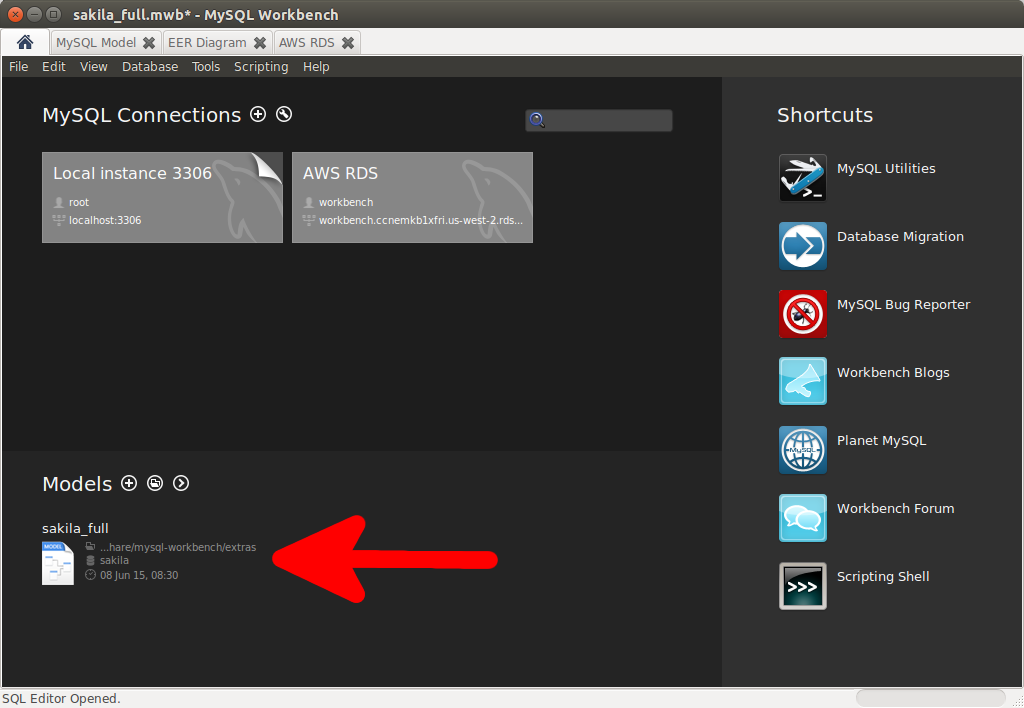Open the File menu

pyautogui.click(x=18, y=67)
